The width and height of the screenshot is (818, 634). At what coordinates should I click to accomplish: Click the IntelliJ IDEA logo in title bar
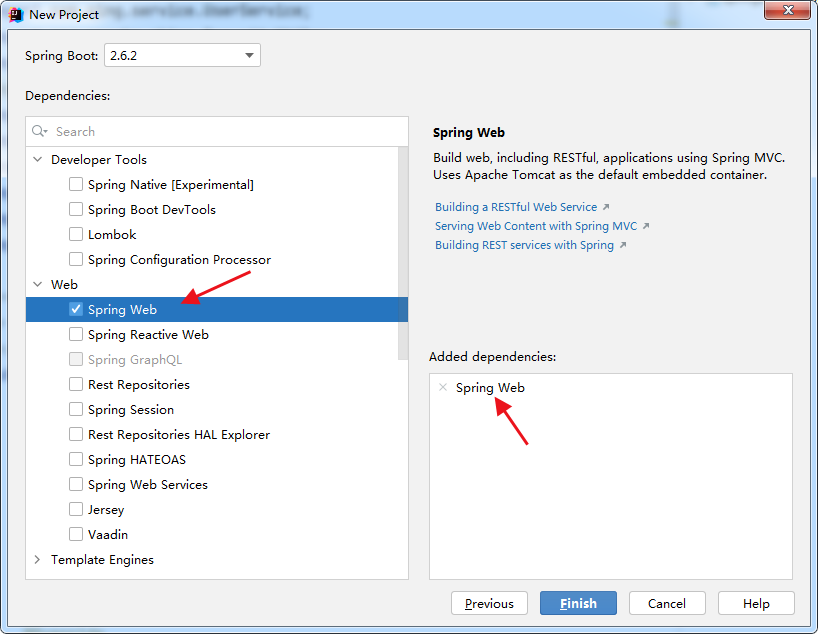16,15
